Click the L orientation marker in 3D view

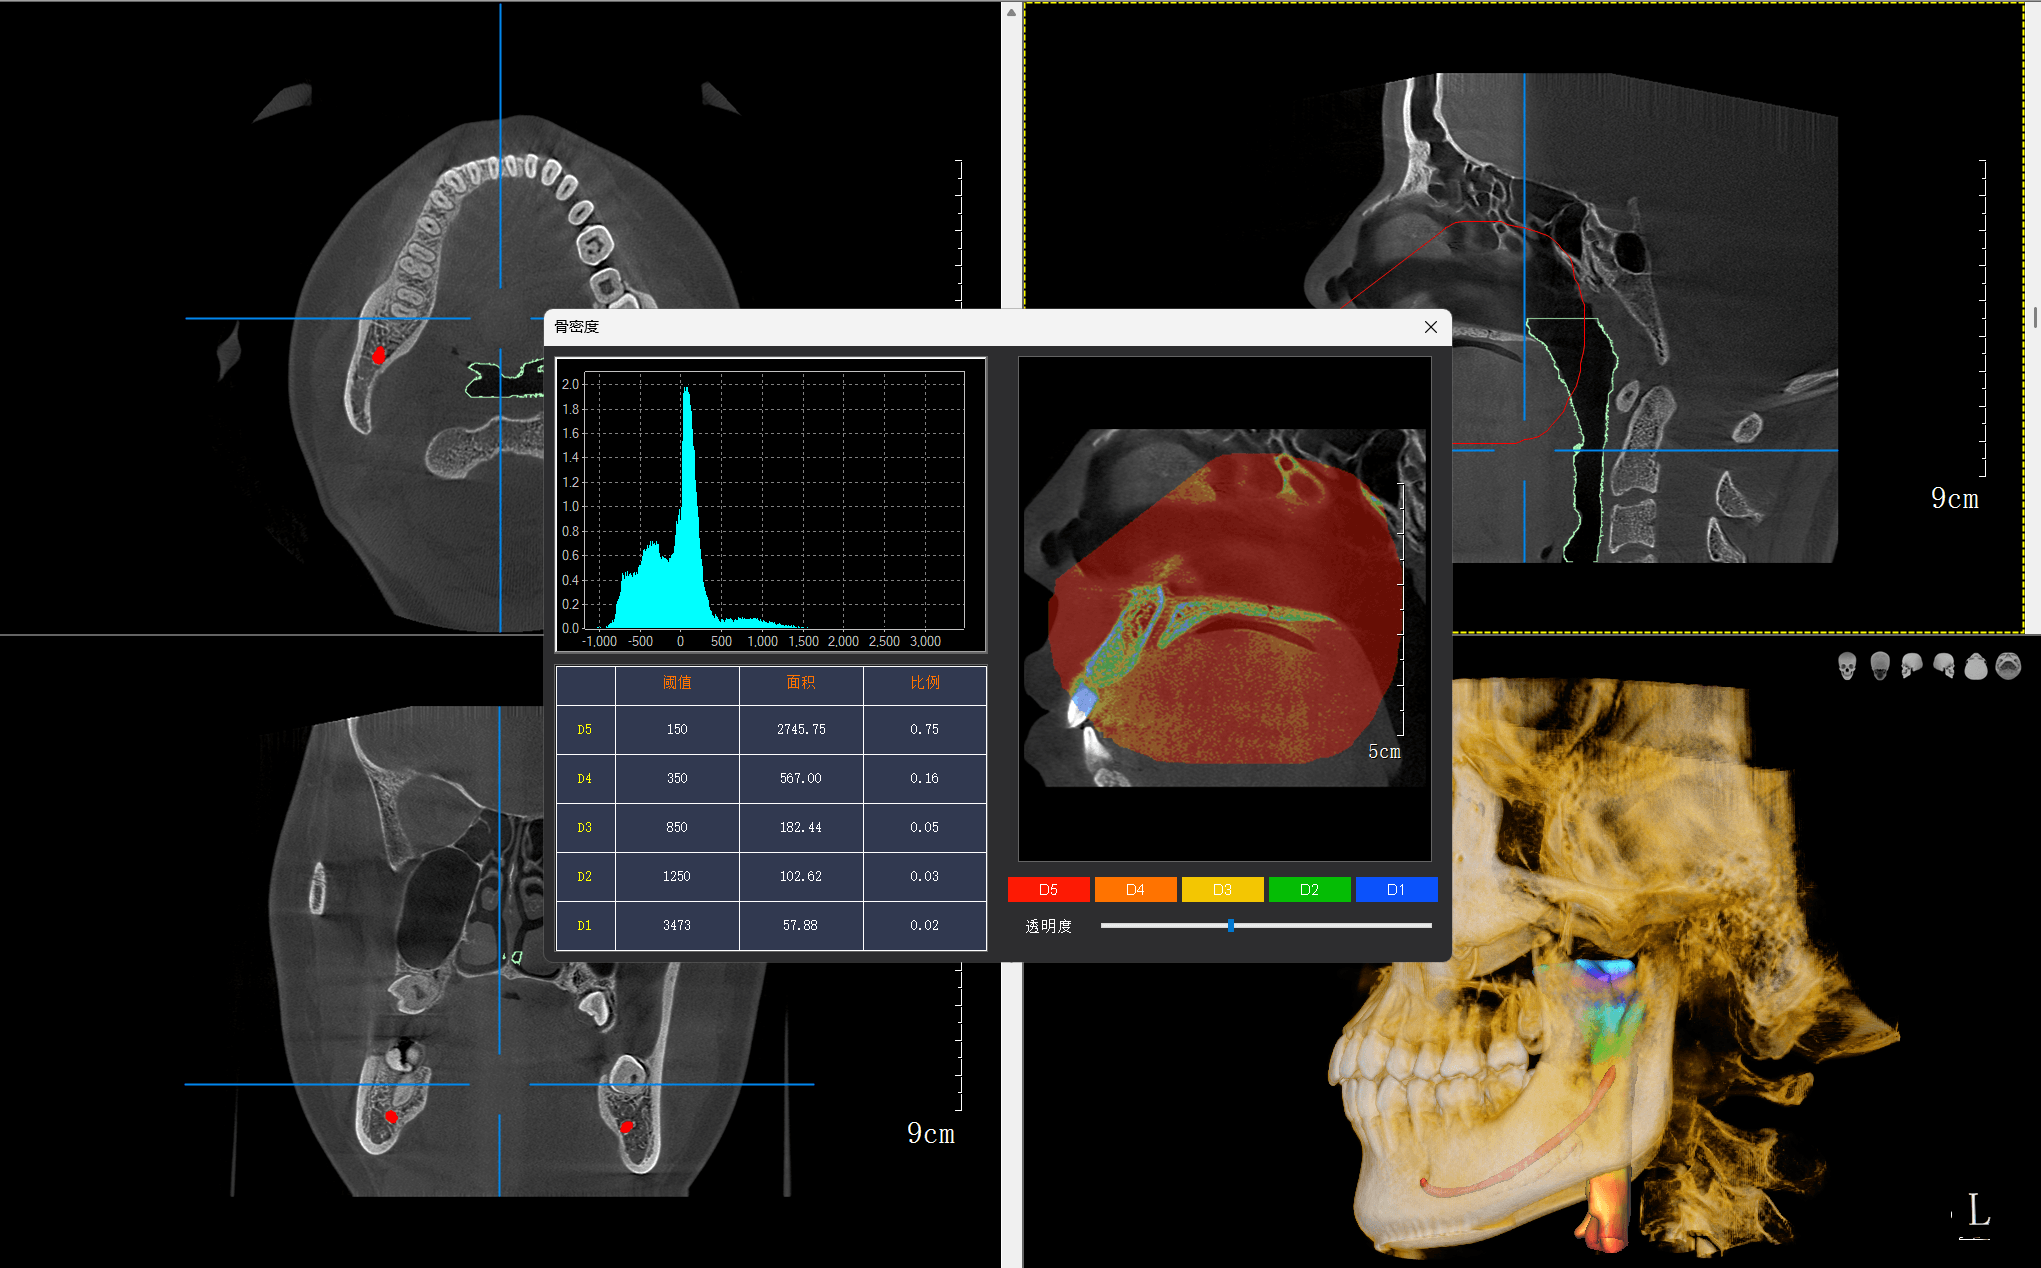(x=1978, y=1210)
